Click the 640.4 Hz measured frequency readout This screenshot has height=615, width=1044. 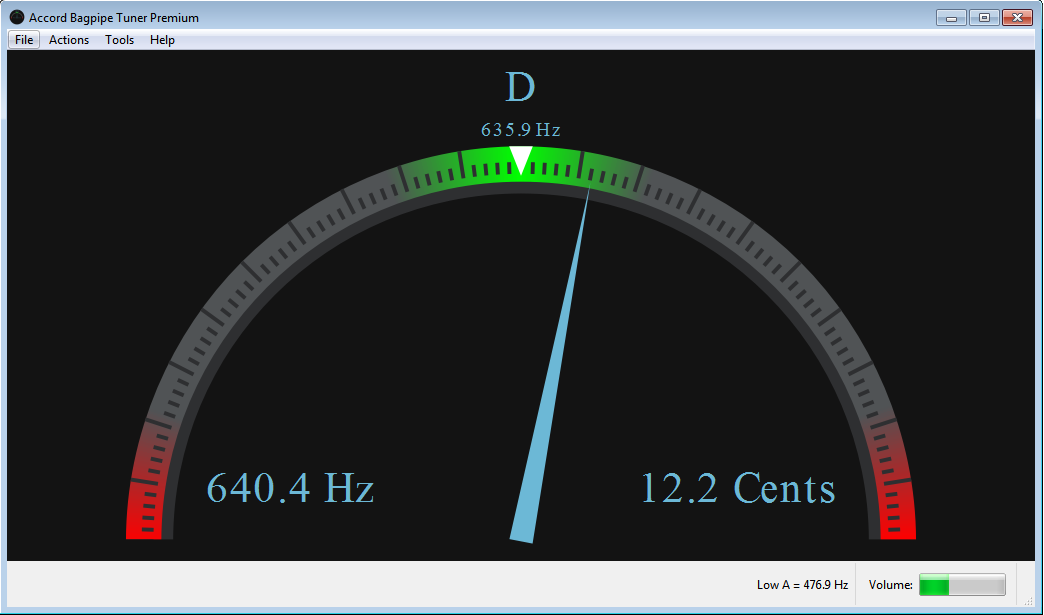290,488
